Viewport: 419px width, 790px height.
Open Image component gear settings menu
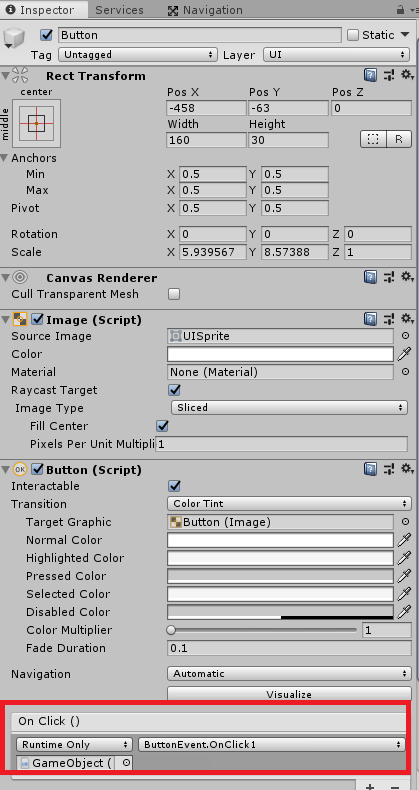(x=407, y=319)
